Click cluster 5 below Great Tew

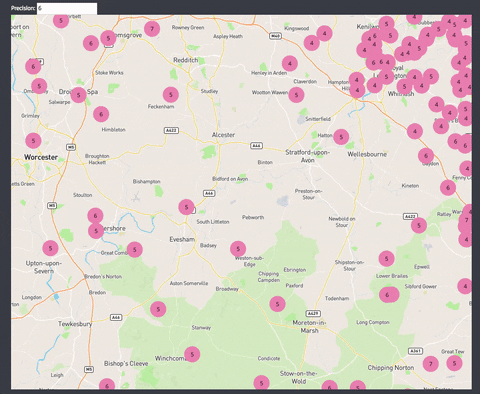[x=454, y=363]
